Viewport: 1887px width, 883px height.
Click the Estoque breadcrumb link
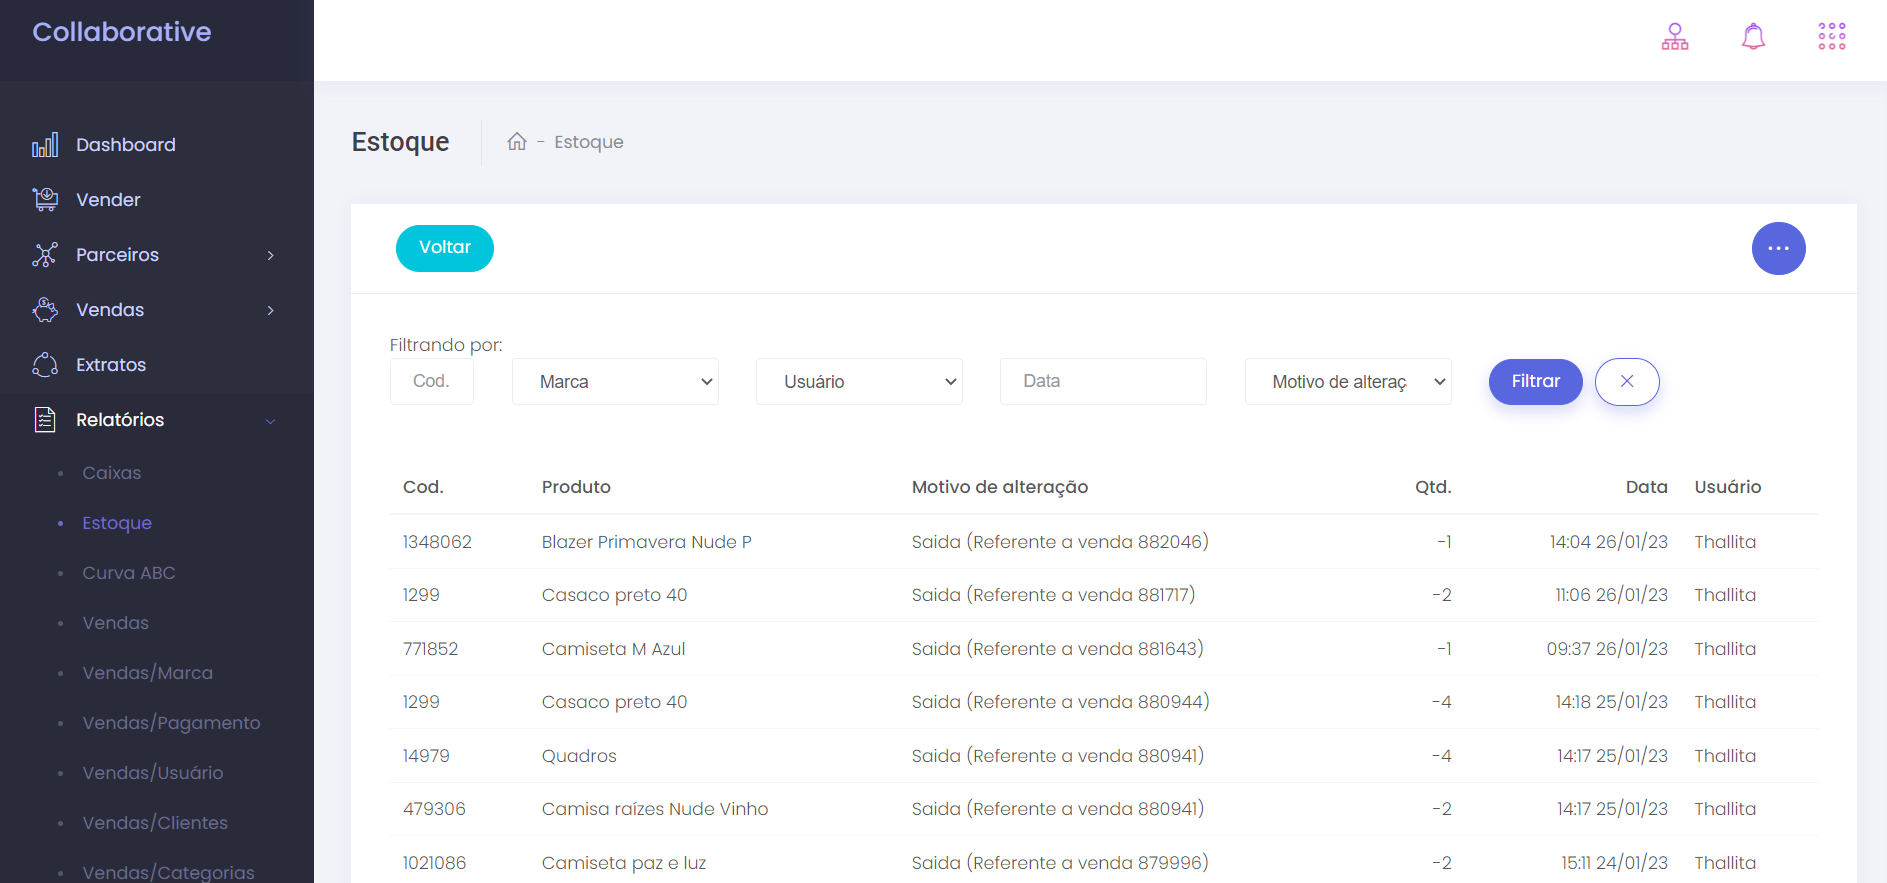click(589, 142)
